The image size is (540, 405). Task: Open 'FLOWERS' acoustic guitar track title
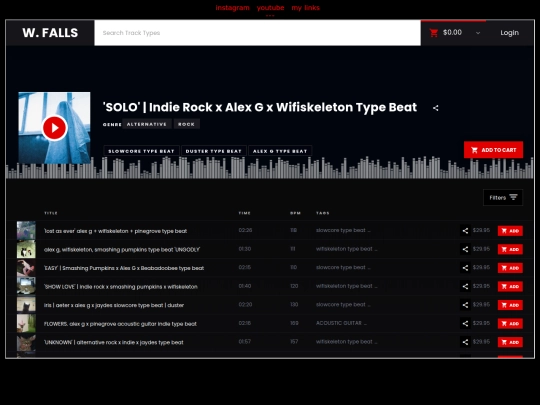coord(120,324)
